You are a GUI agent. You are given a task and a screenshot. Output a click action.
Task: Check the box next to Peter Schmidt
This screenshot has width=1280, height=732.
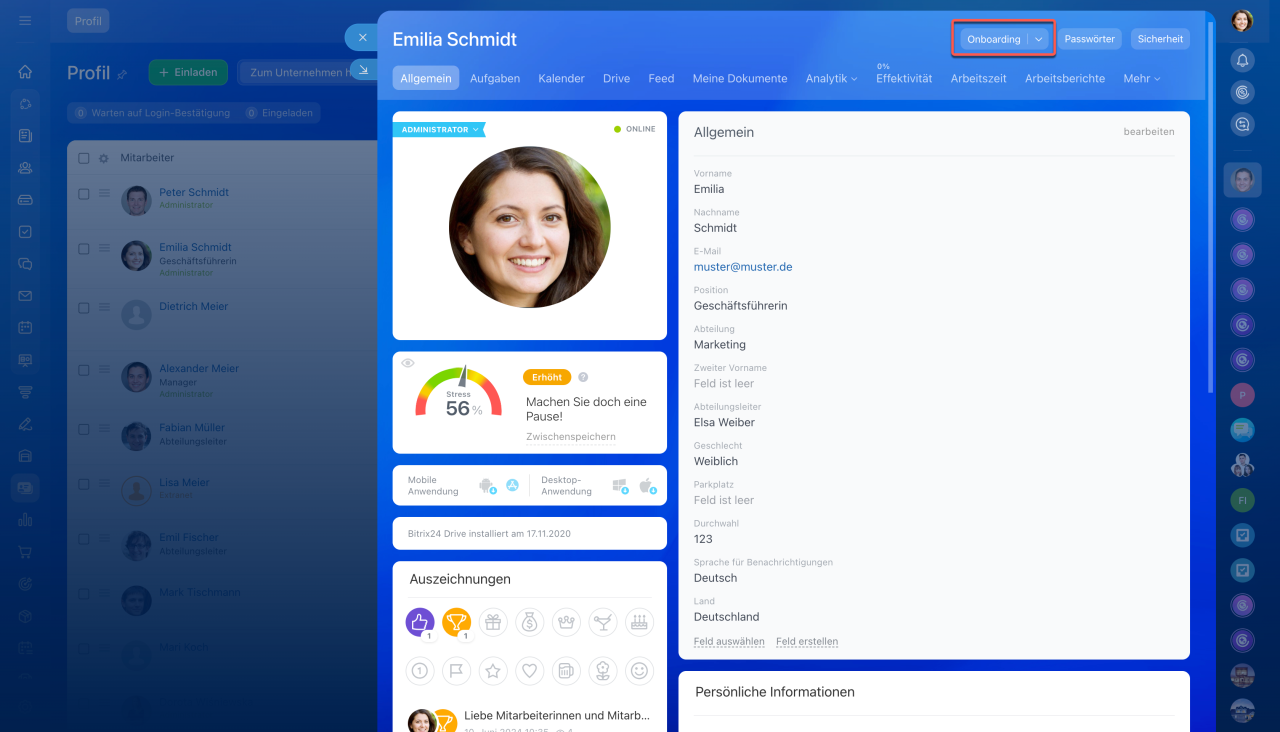pos(84,194)
